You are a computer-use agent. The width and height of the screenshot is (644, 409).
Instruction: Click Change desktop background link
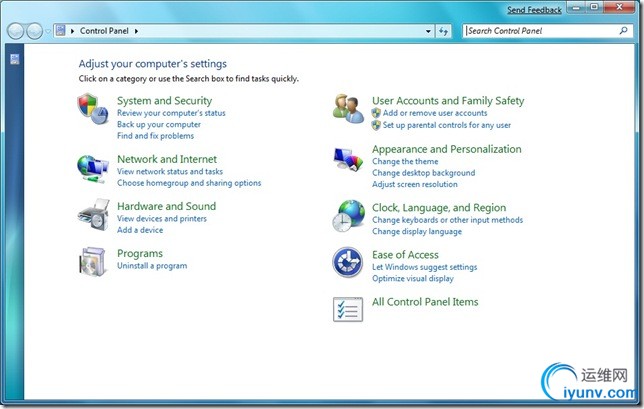click(423, 173)
